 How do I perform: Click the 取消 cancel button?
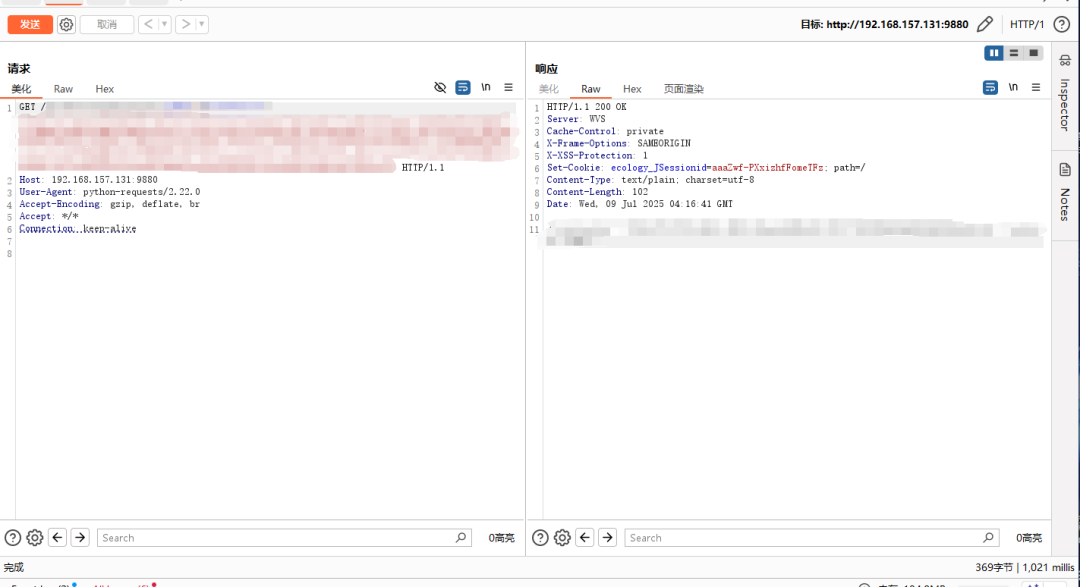tap(107, 25)
